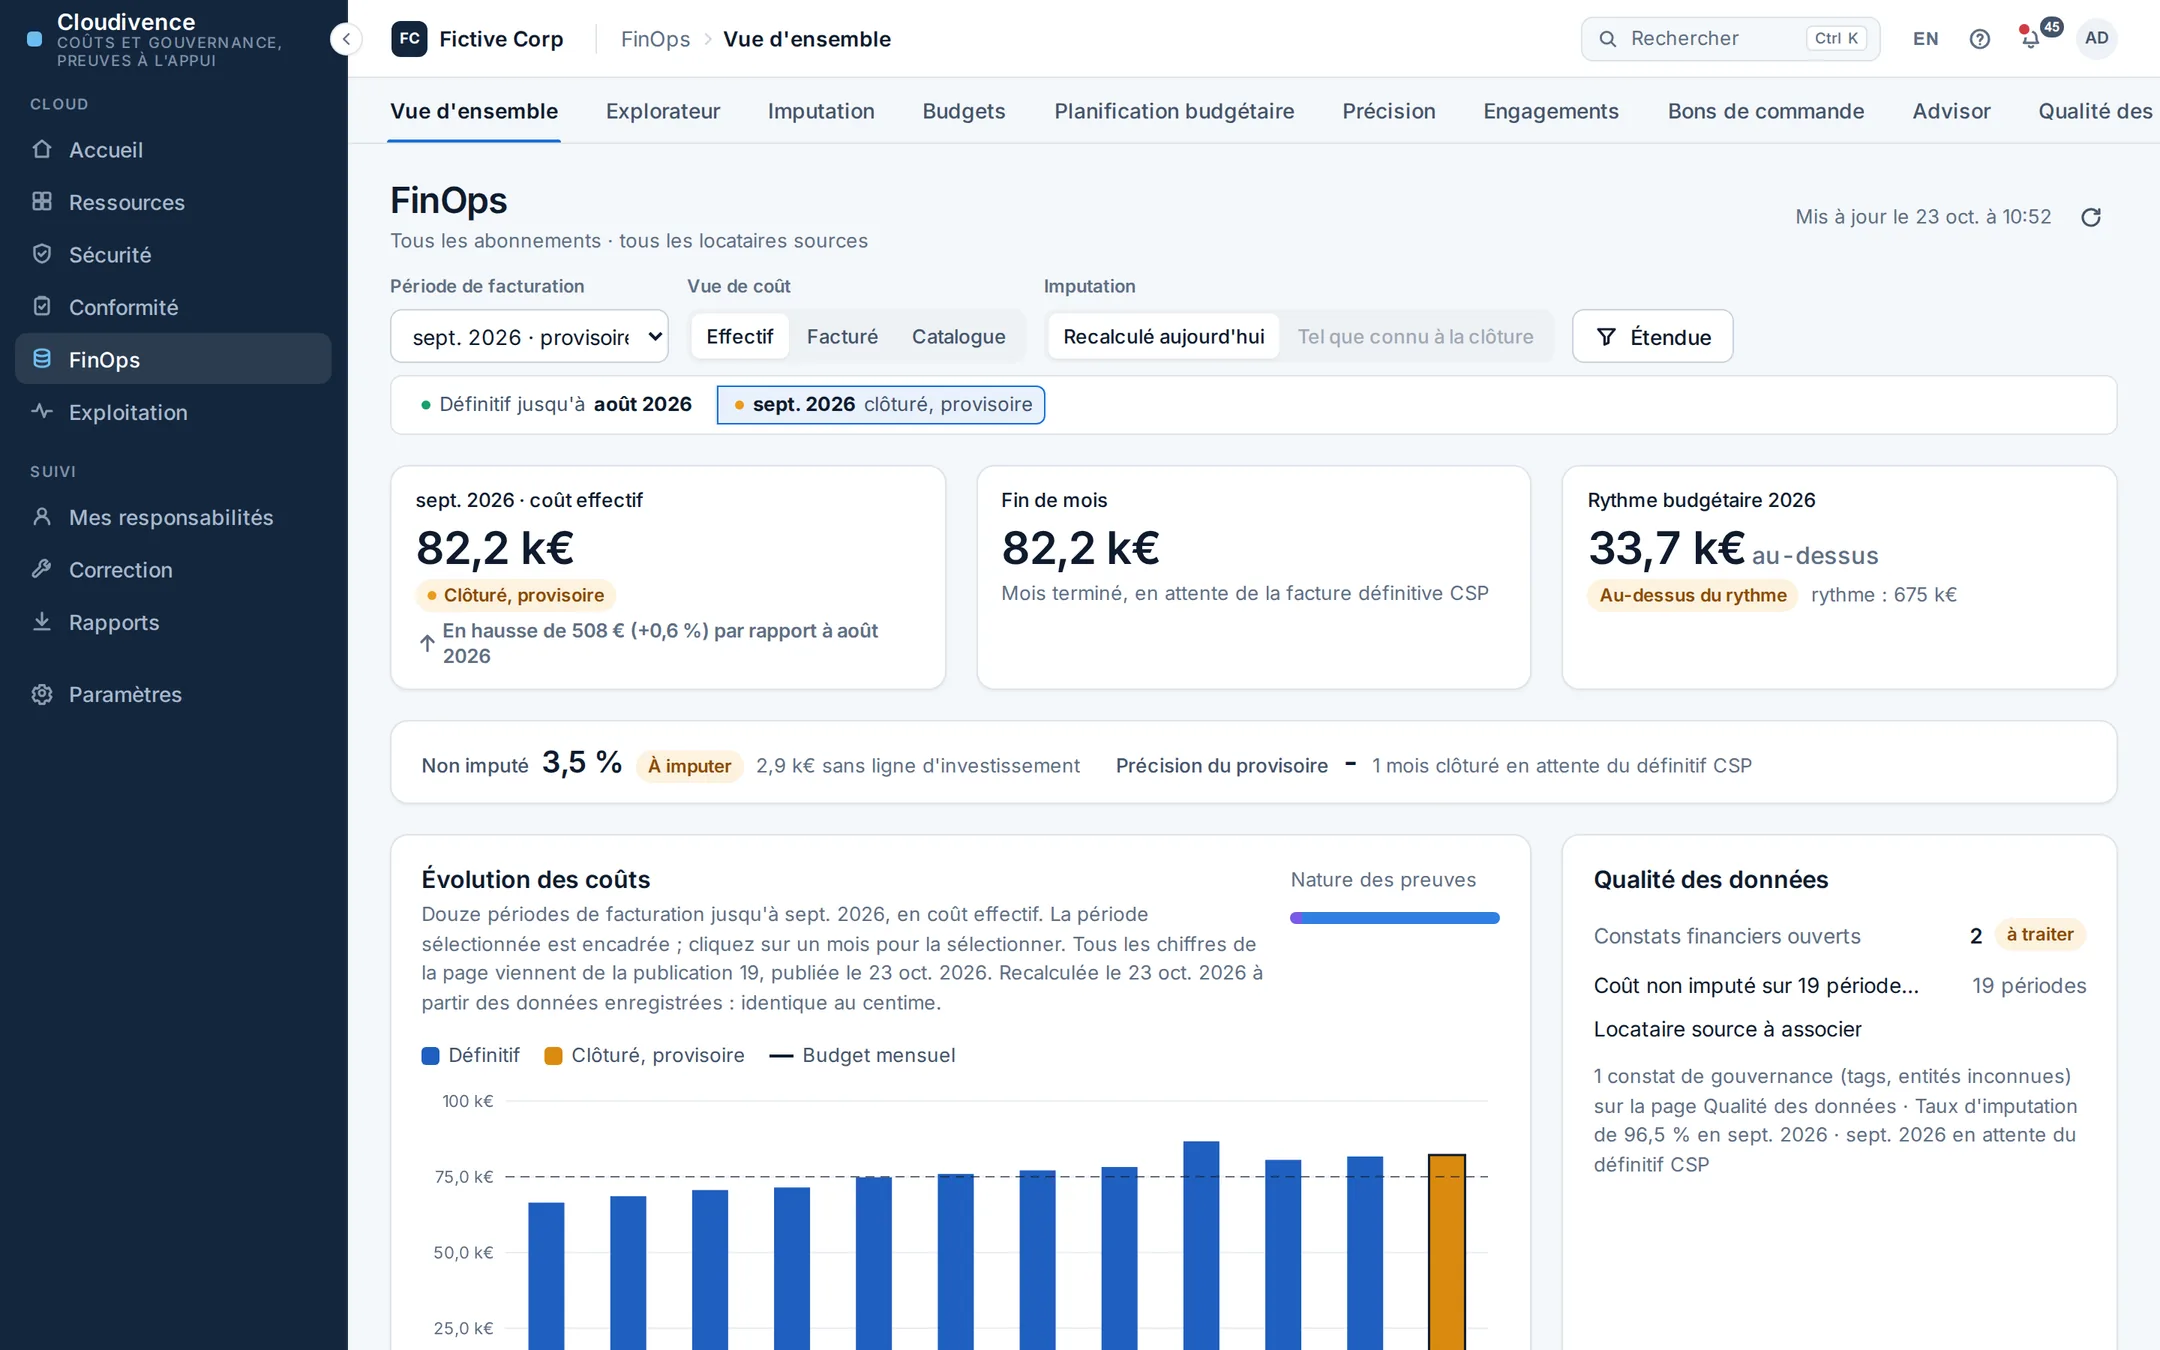This screenshot has width=2160, height=1350.
Task: Open Paramètres gear icon
Action: [x=42, y=694]
